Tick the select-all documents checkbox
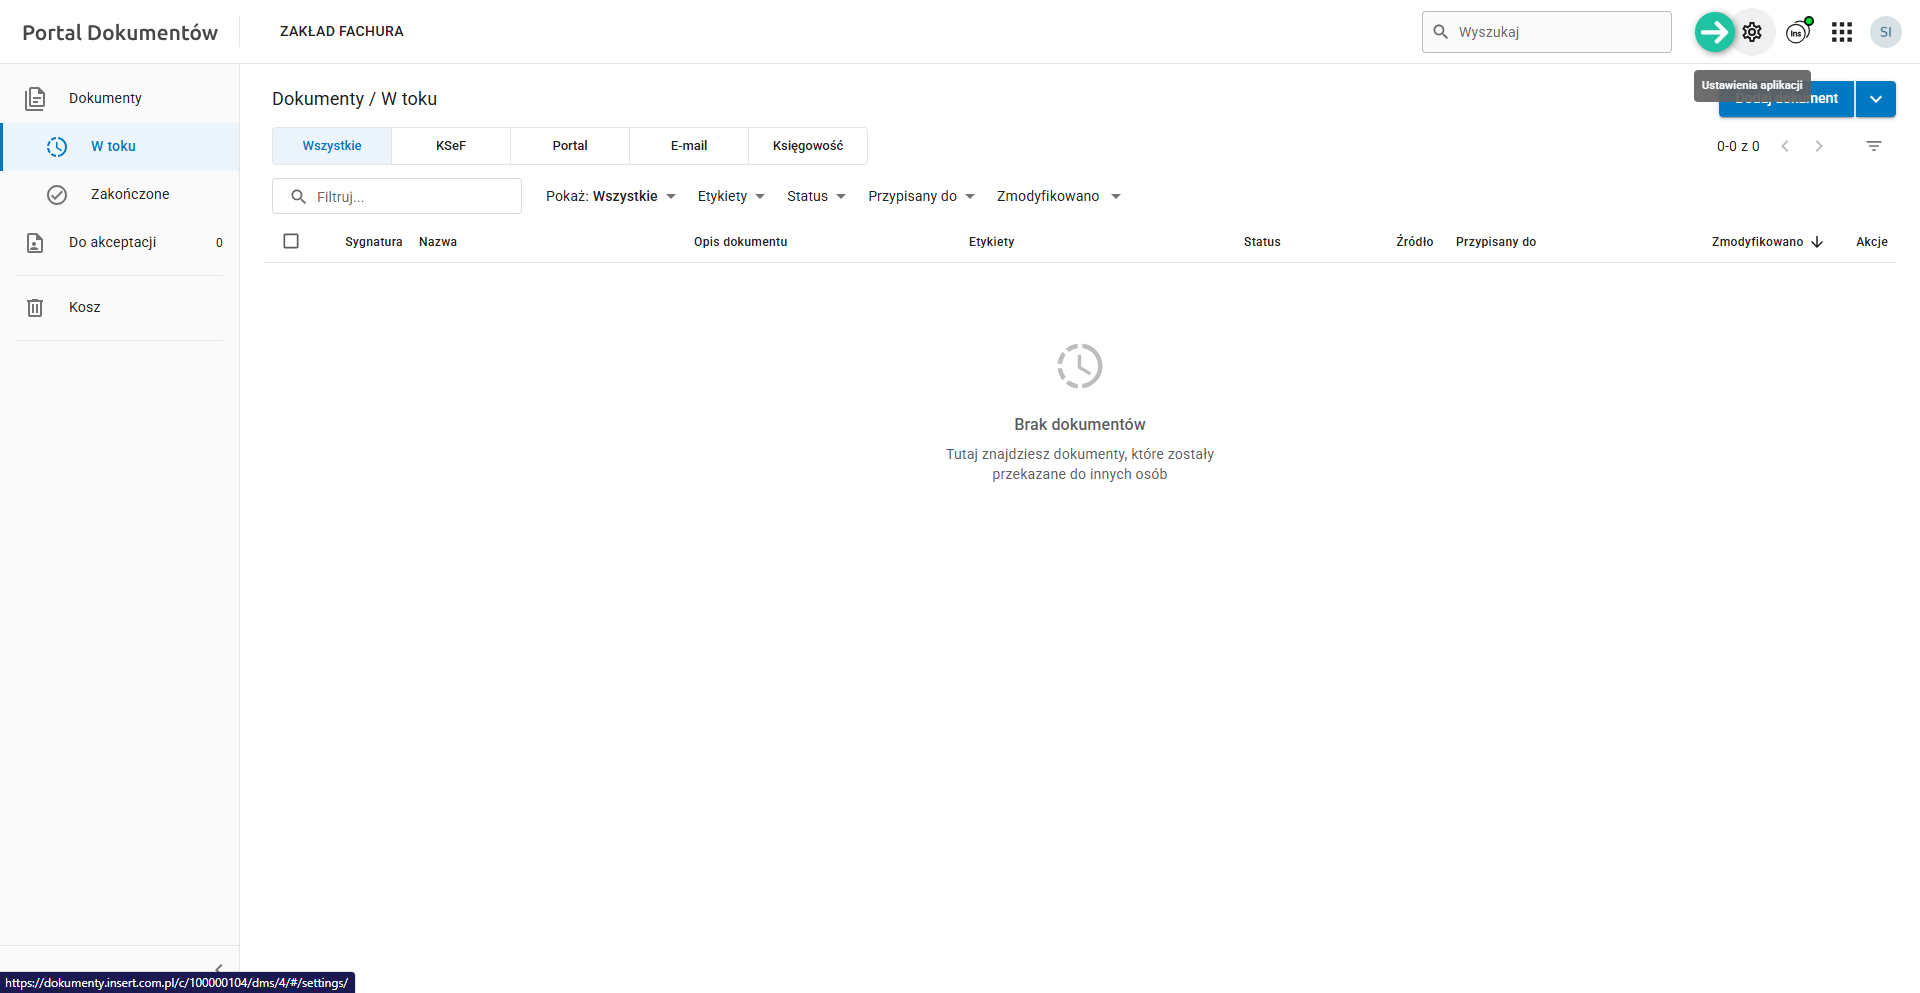The image size is (1920, 993). coord(291,241)
